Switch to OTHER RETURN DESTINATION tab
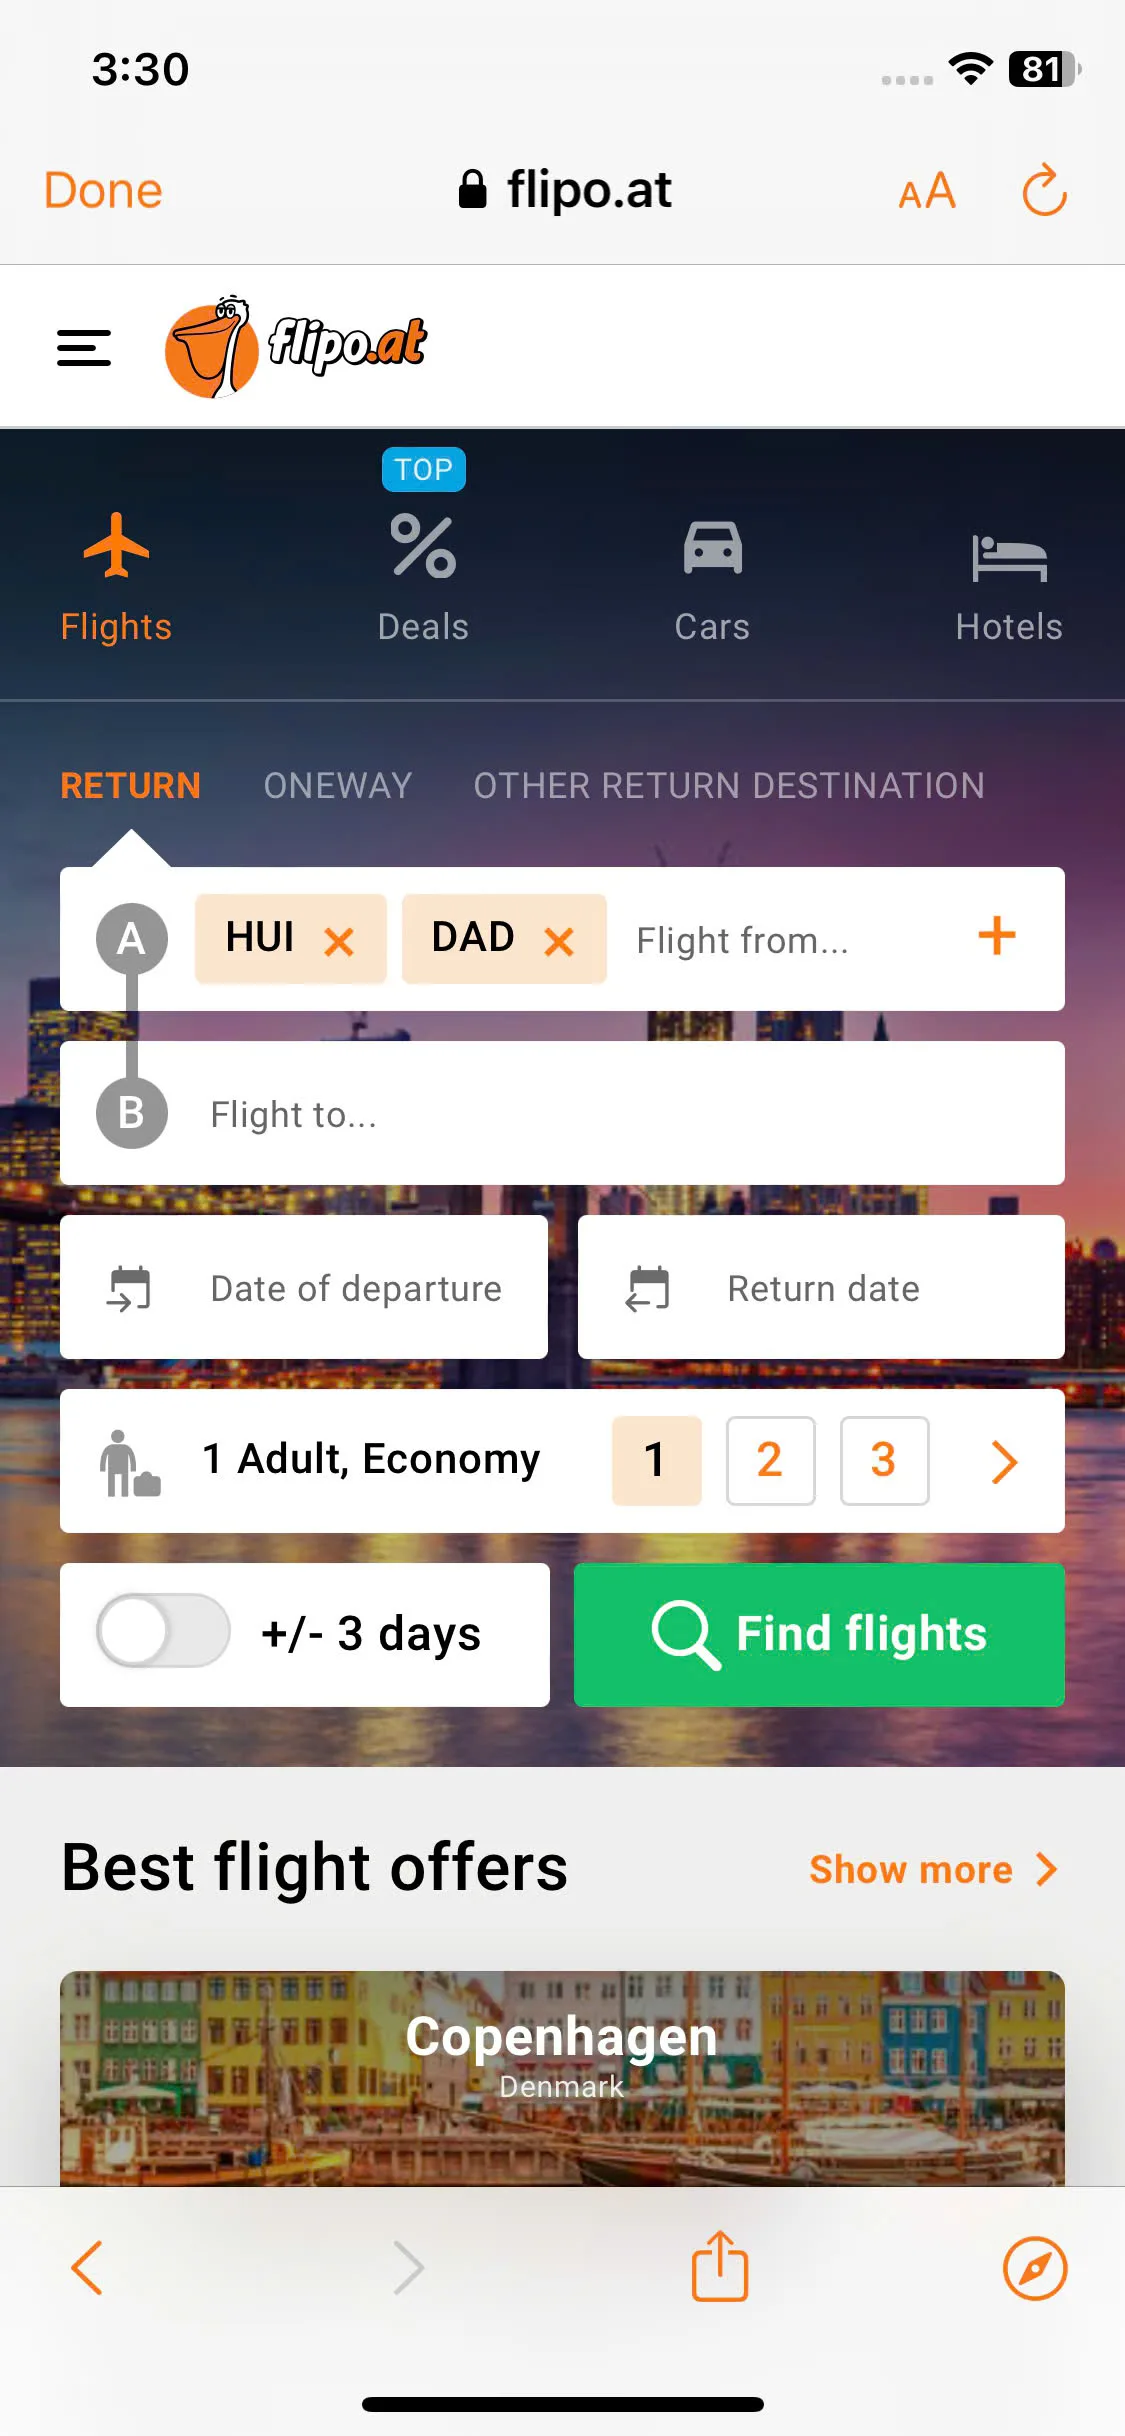Image resolution: width=1125 pixels, height=2436 pixels. click(729, 786)
